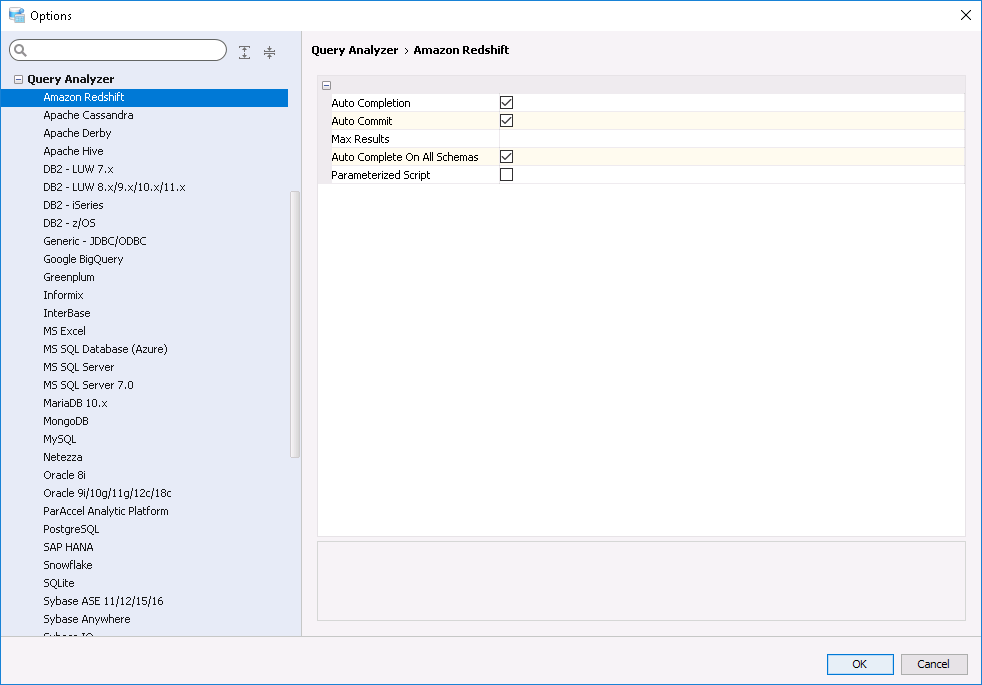Enable the Parameterized Script checkbox

506,175
